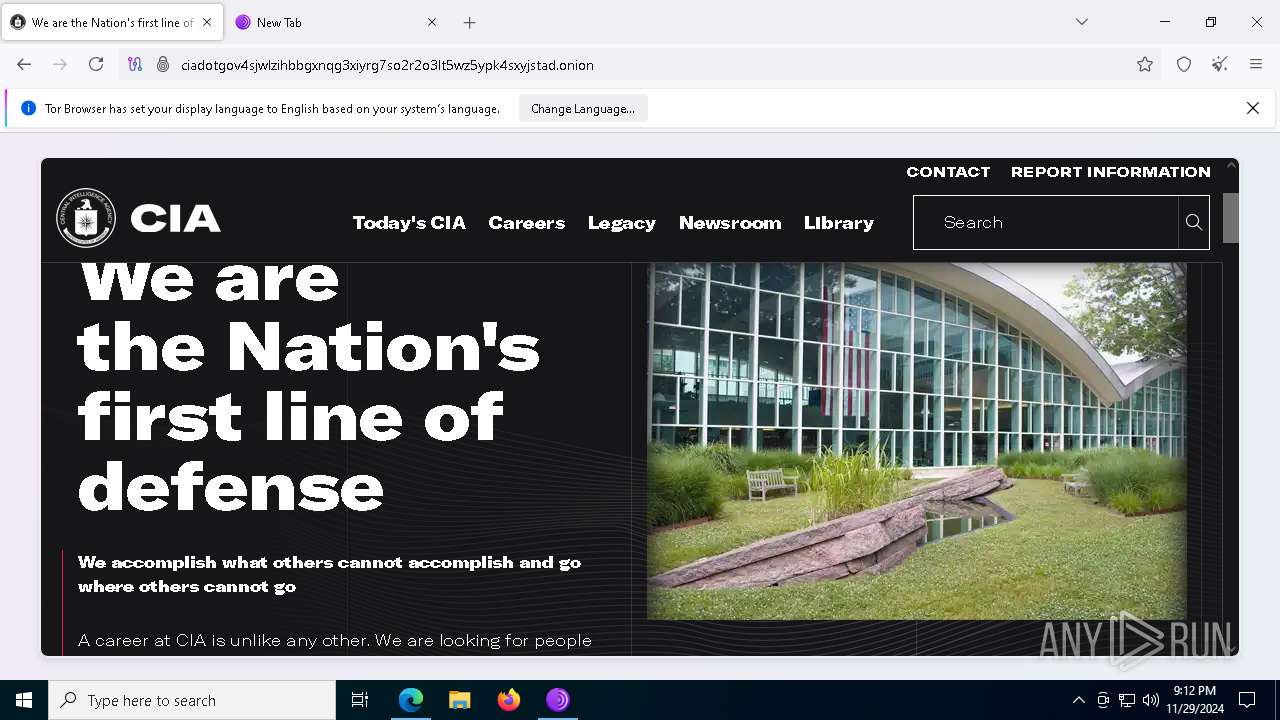
Task: Click the network tray icon
Action: coord(1127,700)
